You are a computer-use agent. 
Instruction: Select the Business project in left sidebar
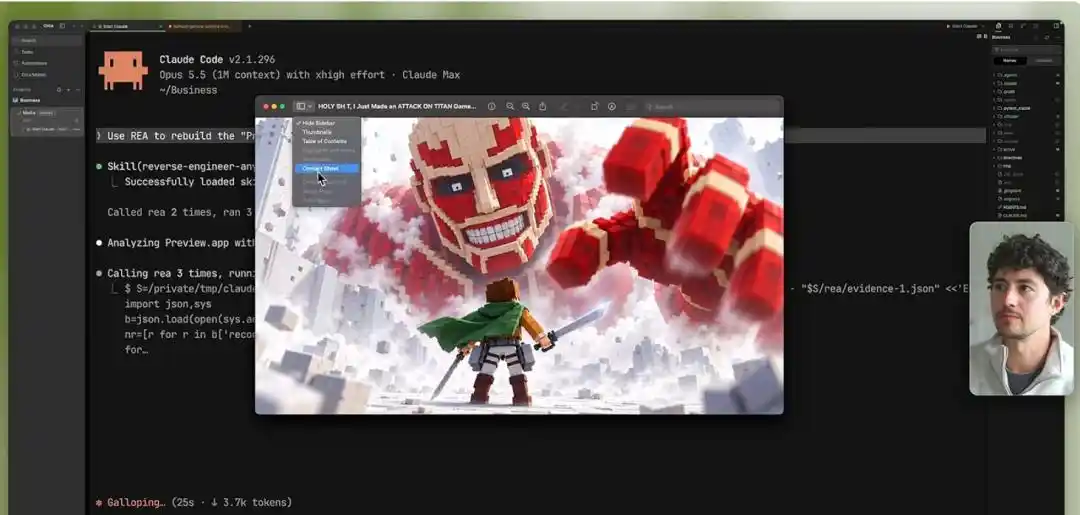47,101
